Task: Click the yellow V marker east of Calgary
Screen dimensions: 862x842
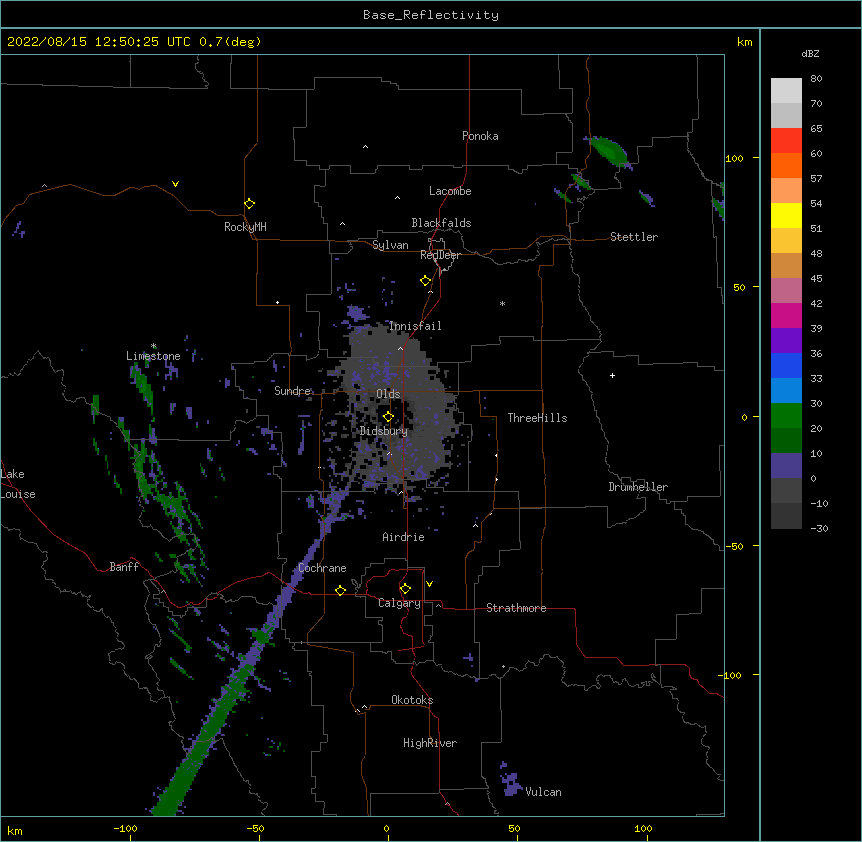Action: tap(429, 584)
